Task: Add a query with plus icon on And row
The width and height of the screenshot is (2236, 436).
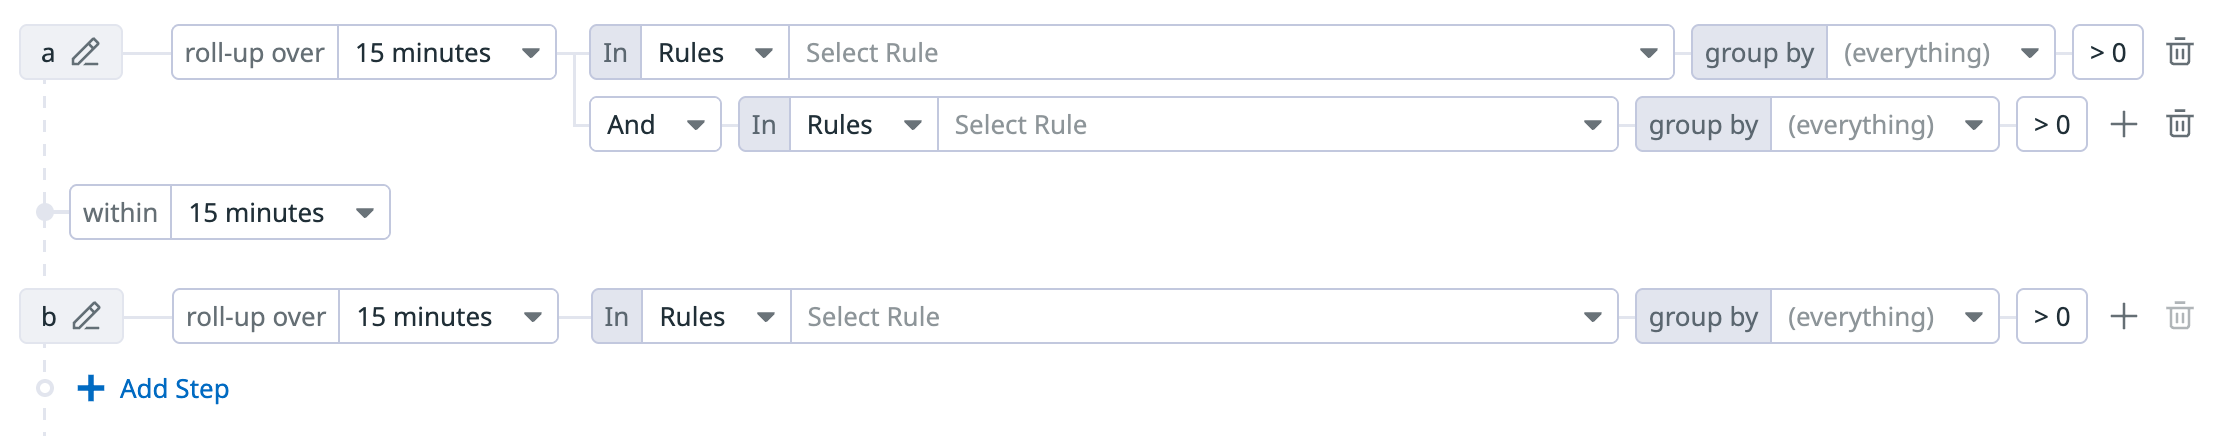Action: [2123, 124]
